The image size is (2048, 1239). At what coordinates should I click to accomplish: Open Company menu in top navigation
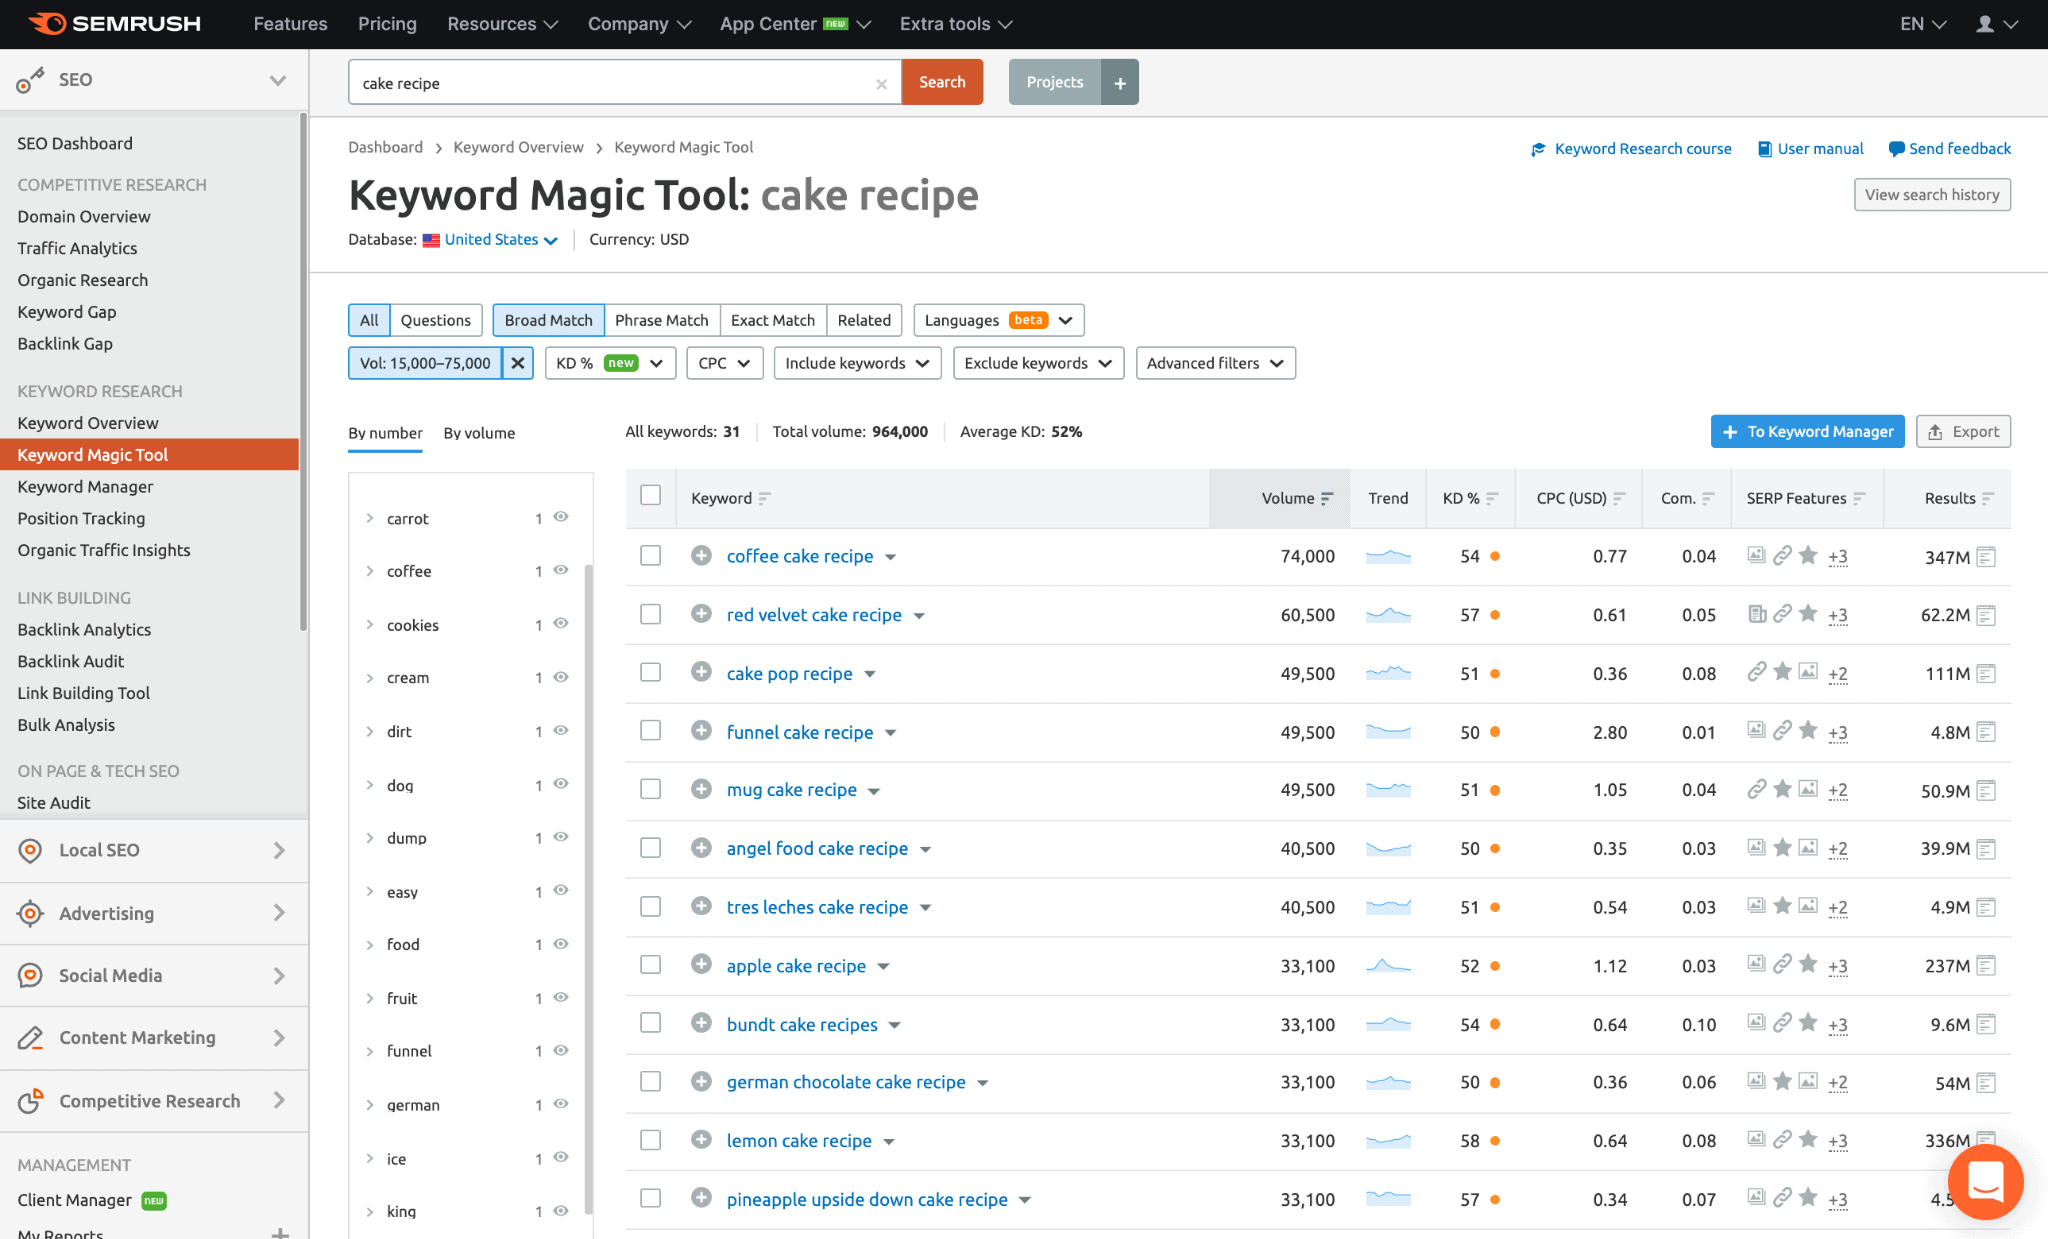(x=639, y=24)
